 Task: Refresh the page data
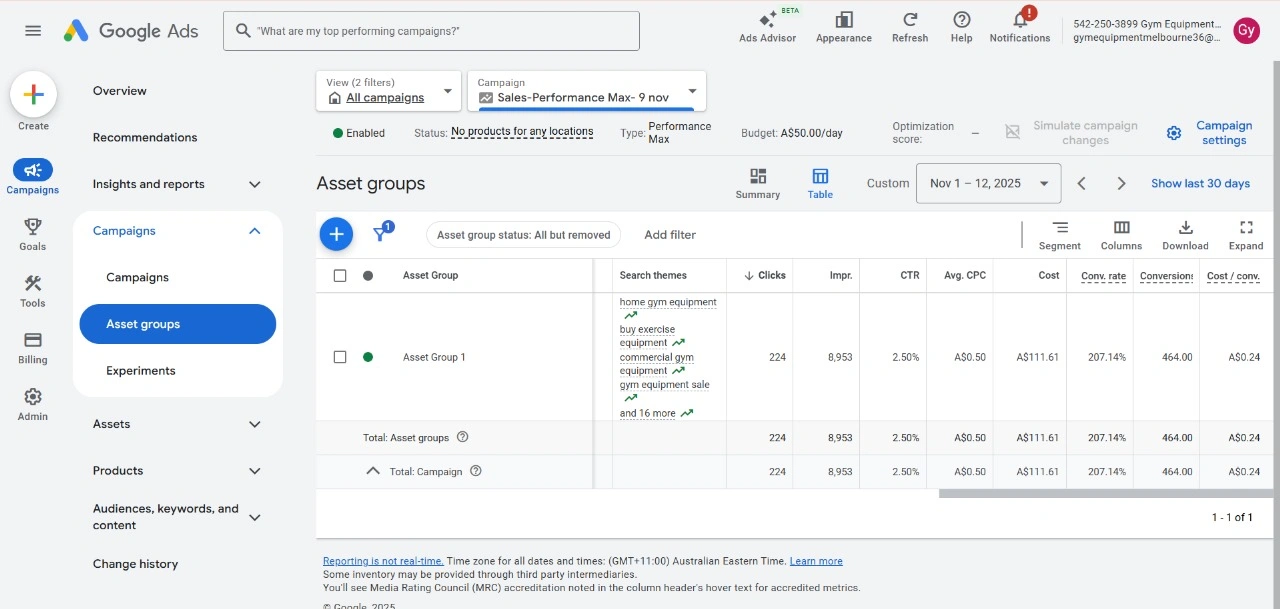click(x=910, y=27)
